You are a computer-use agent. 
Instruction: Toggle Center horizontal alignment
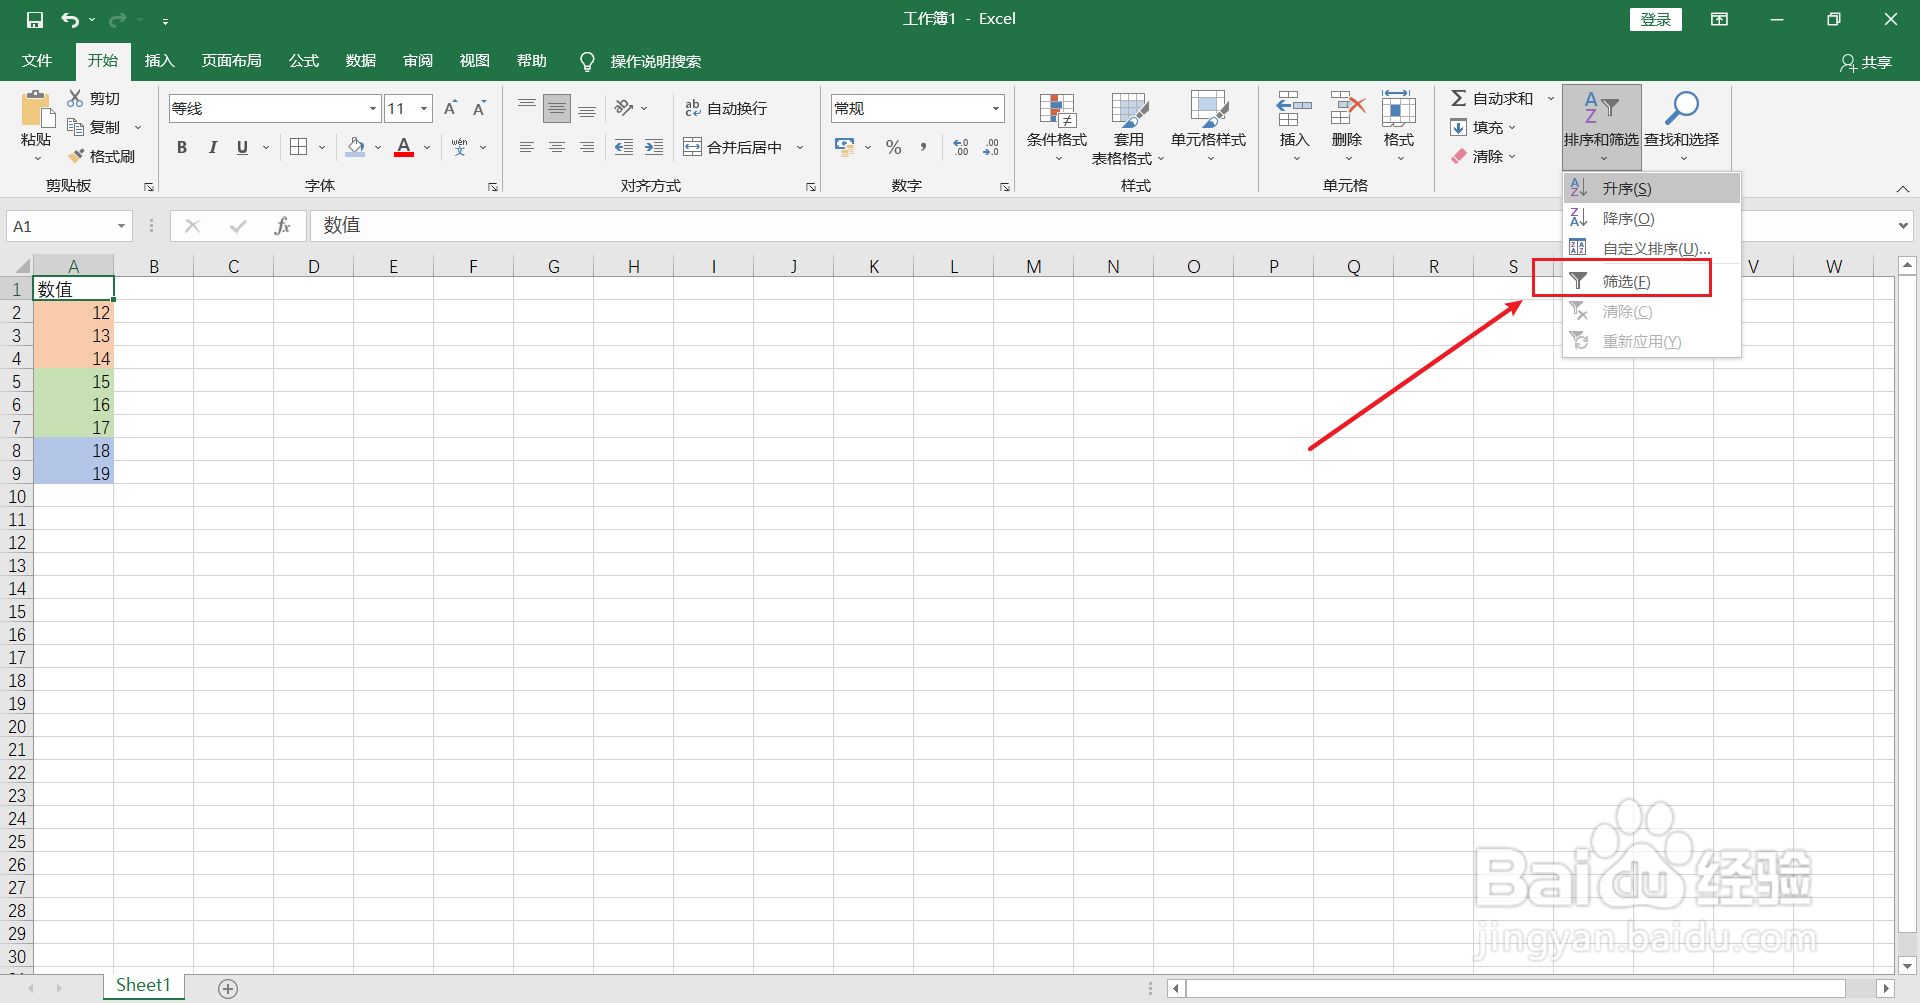tap(557, 147)
